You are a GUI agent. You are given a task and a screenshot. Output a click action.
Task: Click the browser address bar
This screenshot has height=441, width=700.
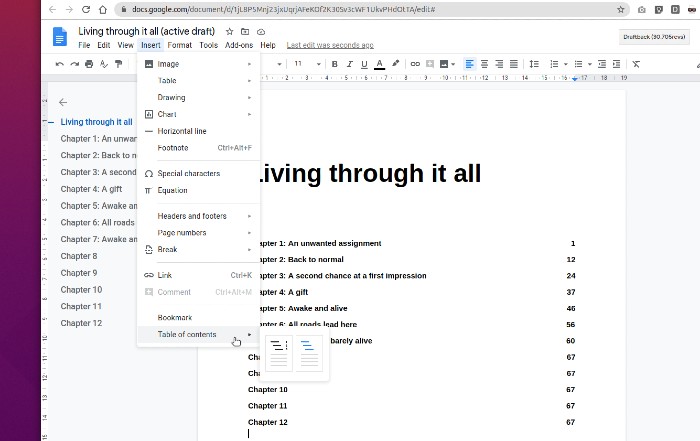point(371,9)
